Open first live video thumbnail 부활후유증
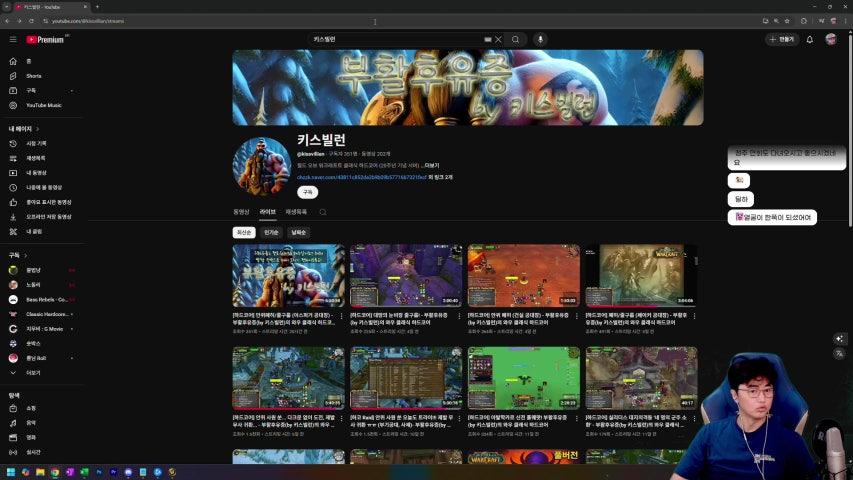 tap(288, 276)
